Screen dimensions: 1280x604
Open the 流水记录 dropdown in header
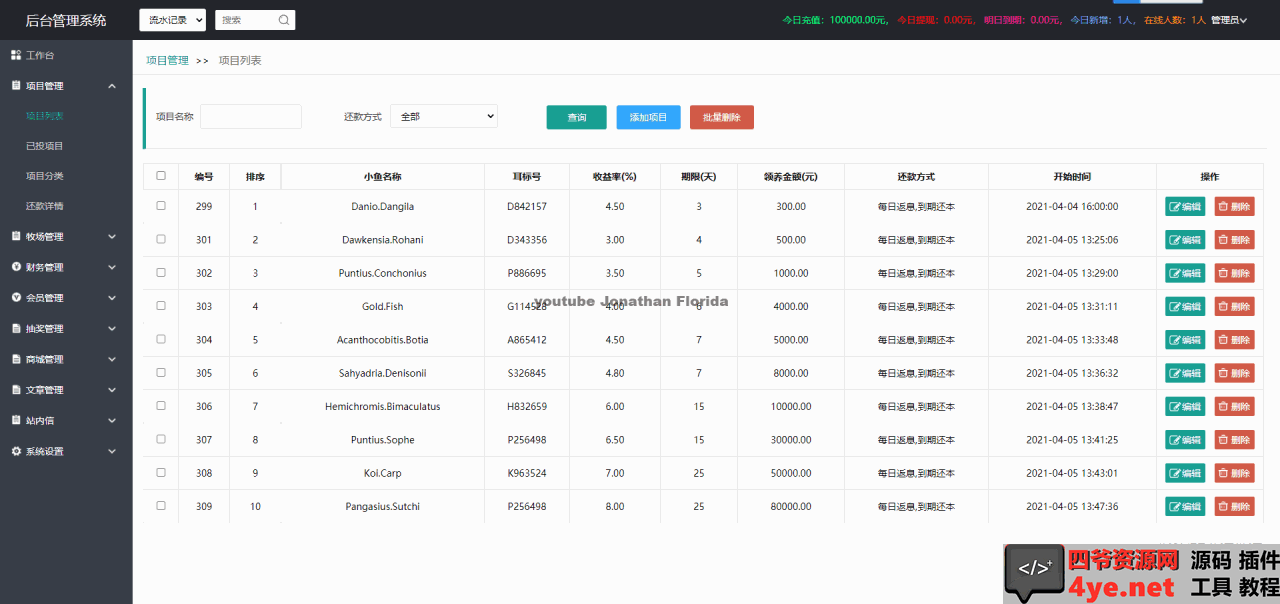coord(172,20)
